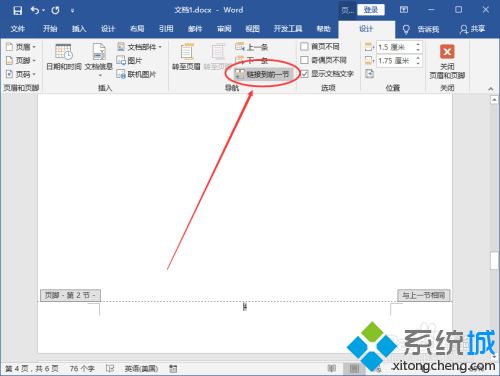Click Insert Alignment Tab icon

pyautogui.click(x=369, y=74)
